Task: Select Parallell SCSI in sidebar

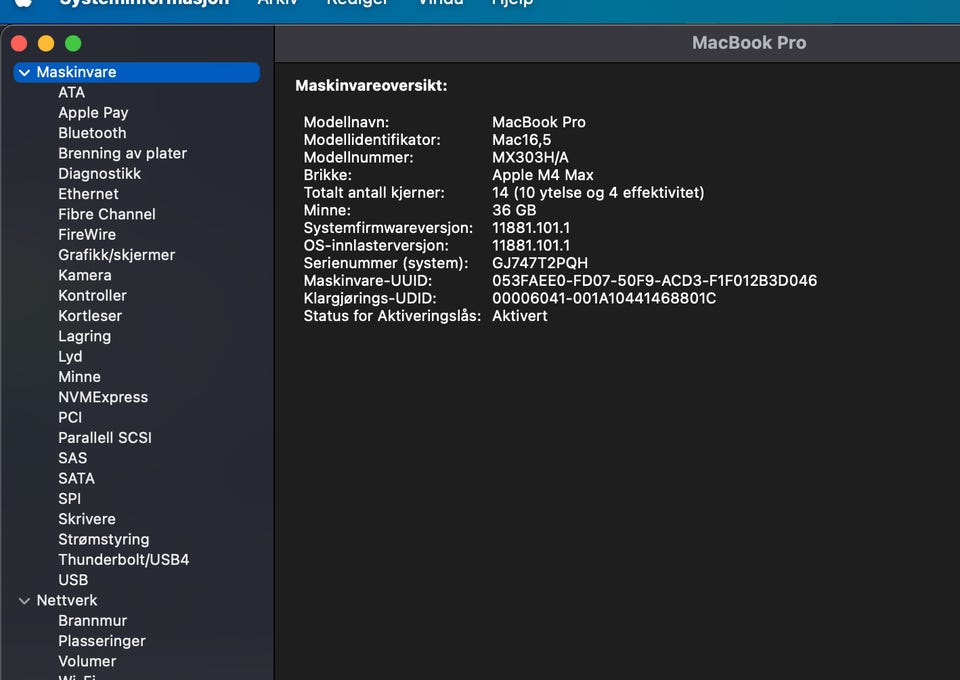Action: (x=105, y=438)
